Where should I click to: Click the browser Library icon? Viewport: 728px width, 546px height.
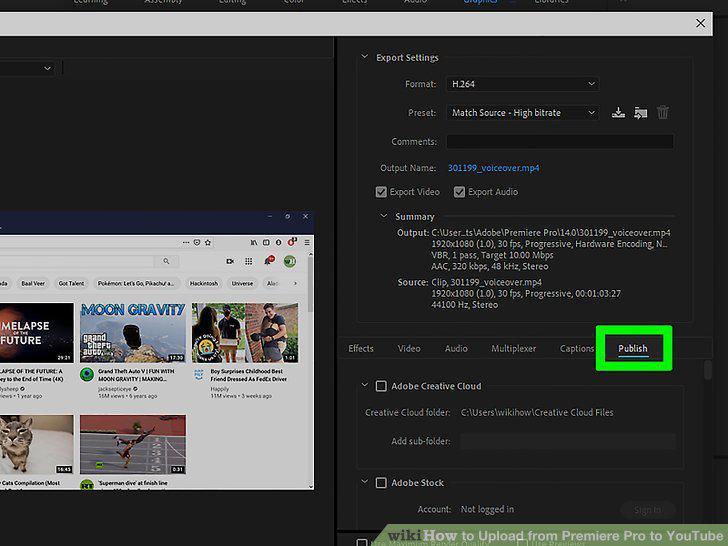tap(254, 242)
